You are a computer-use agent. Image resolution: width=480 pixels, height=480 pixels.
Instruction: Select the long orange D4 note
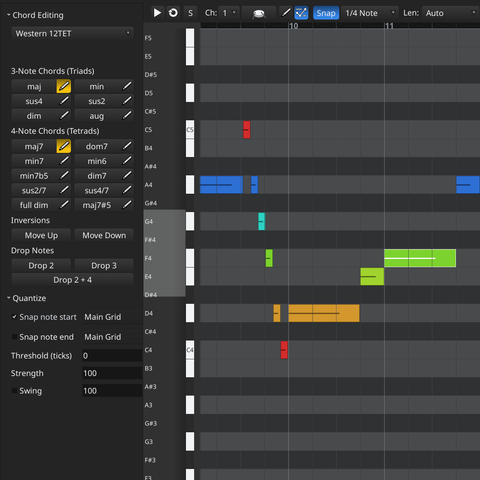point(324,313)
